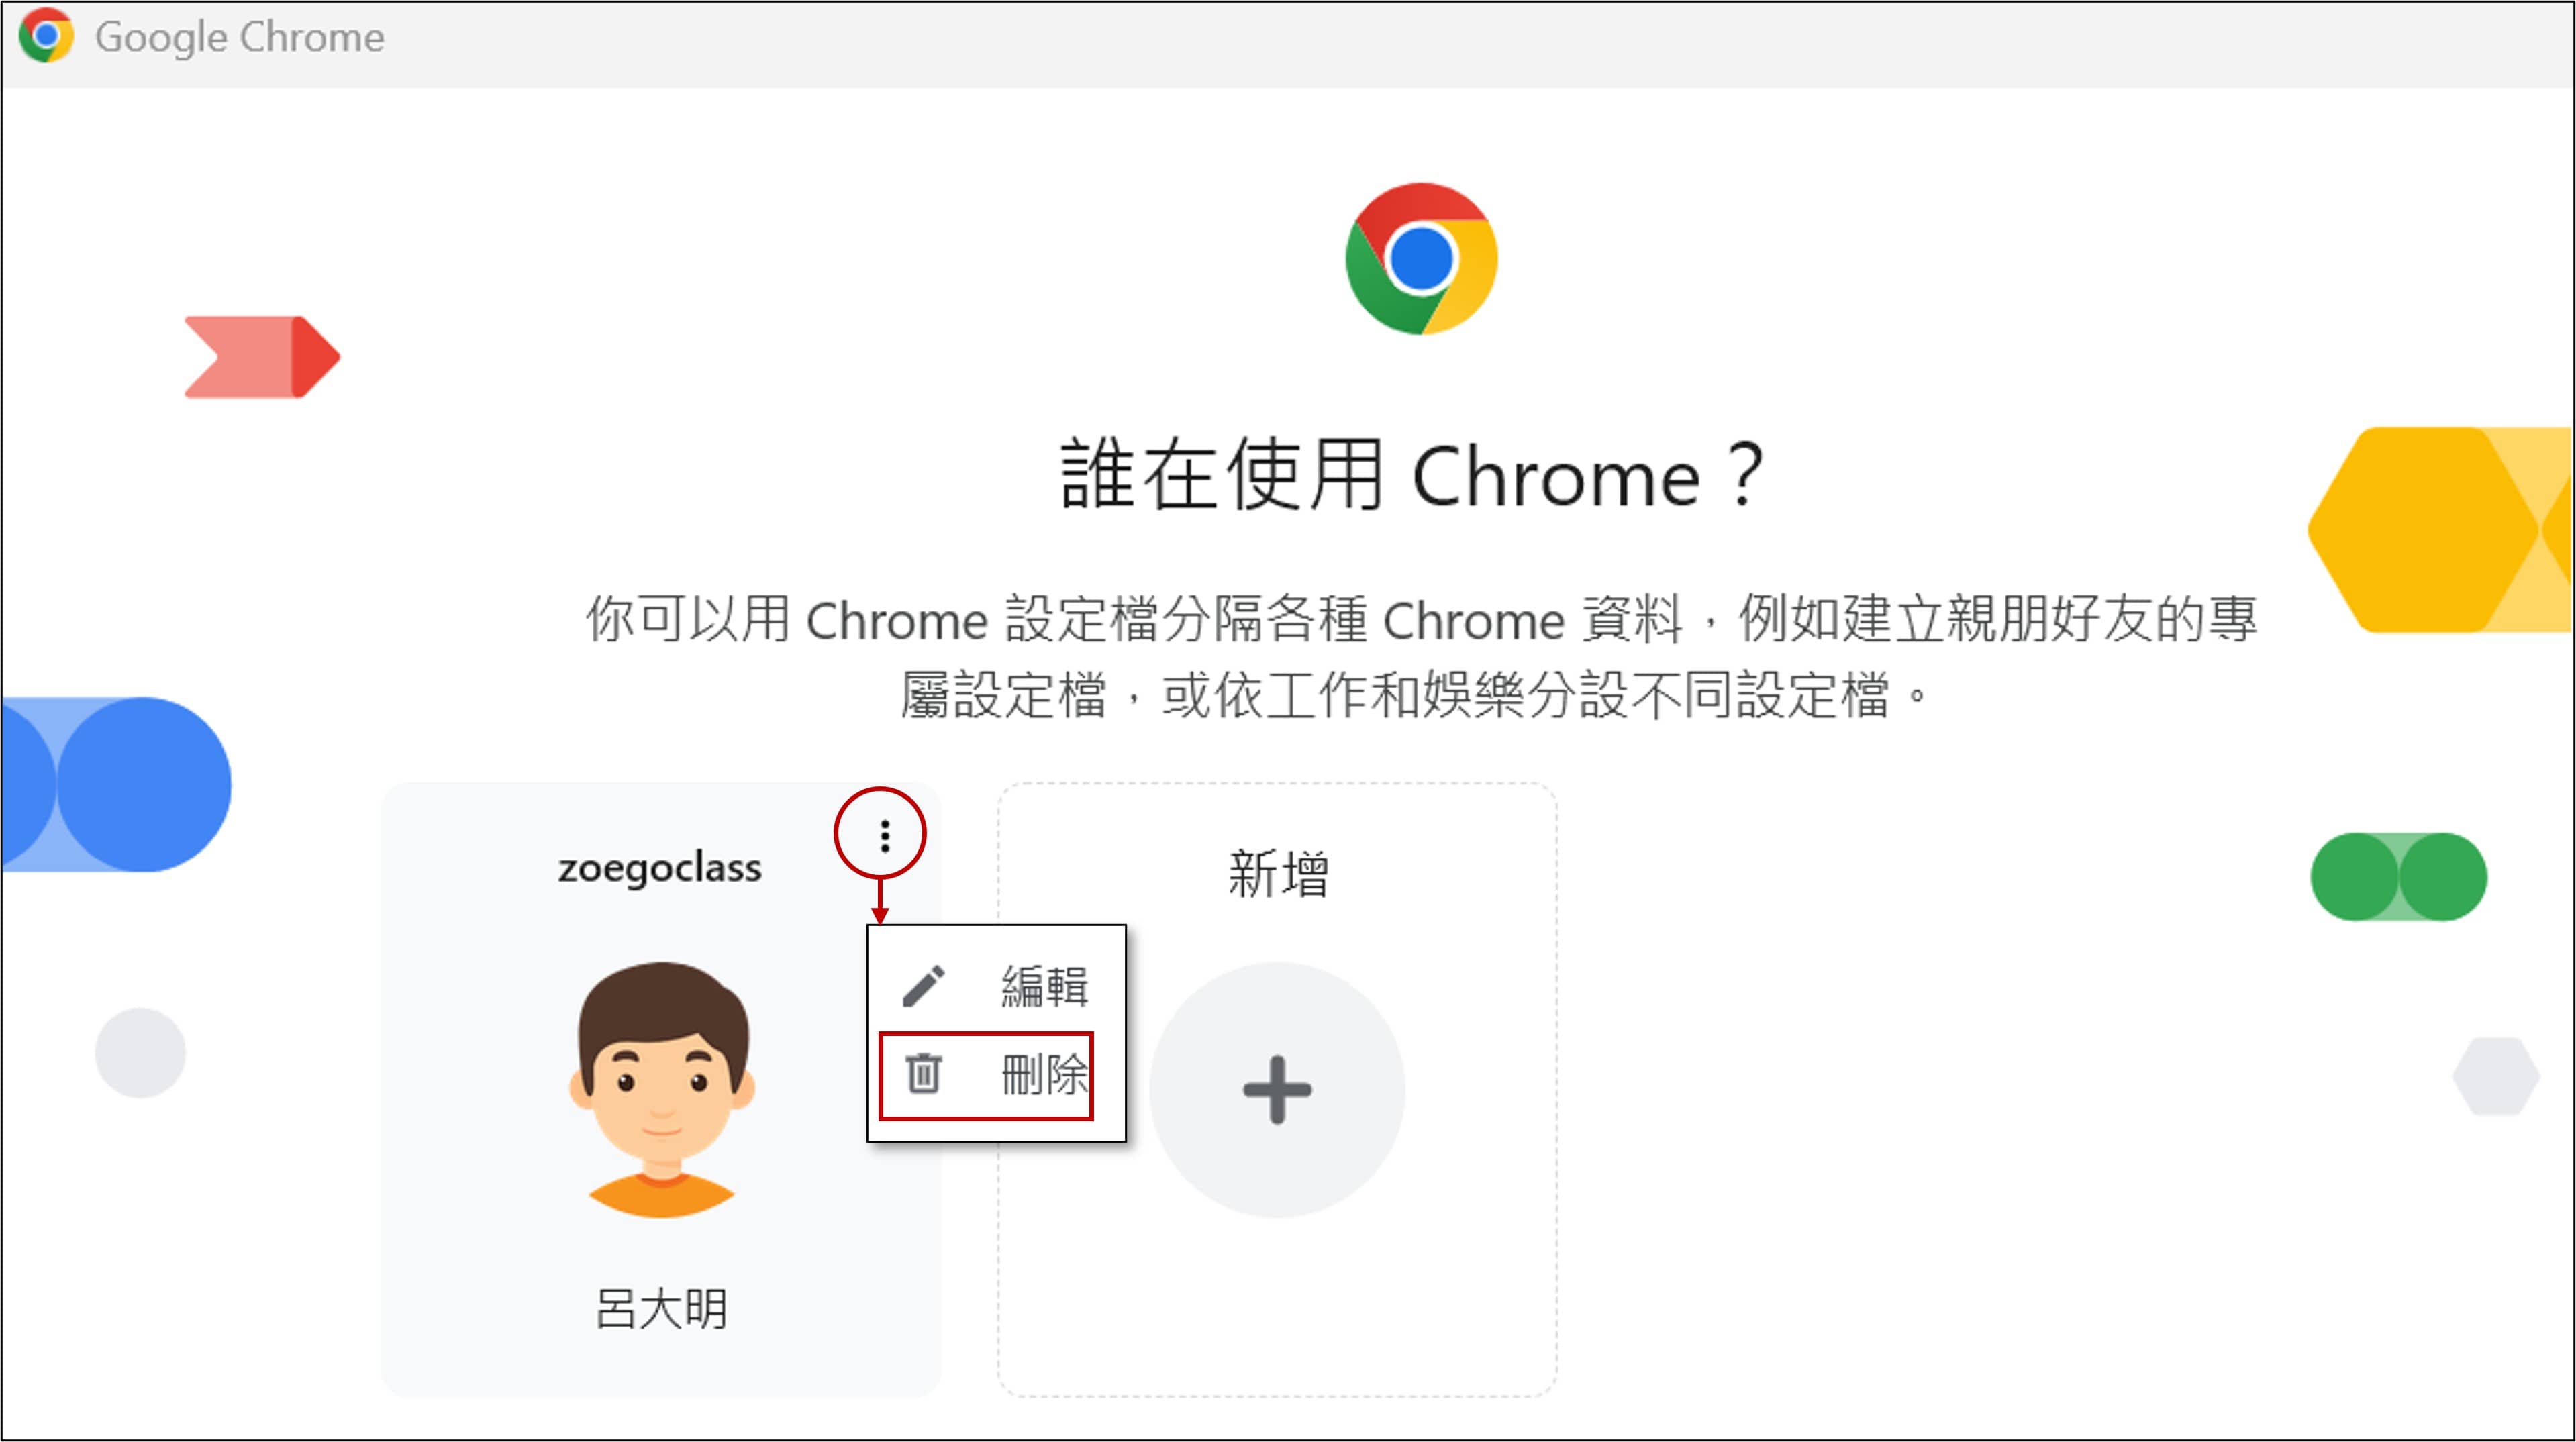Image resolution: width=2576 pixels, height=1442 pixels.
Task: Click the red arrow decorative shape
Action: coord(263,357)
